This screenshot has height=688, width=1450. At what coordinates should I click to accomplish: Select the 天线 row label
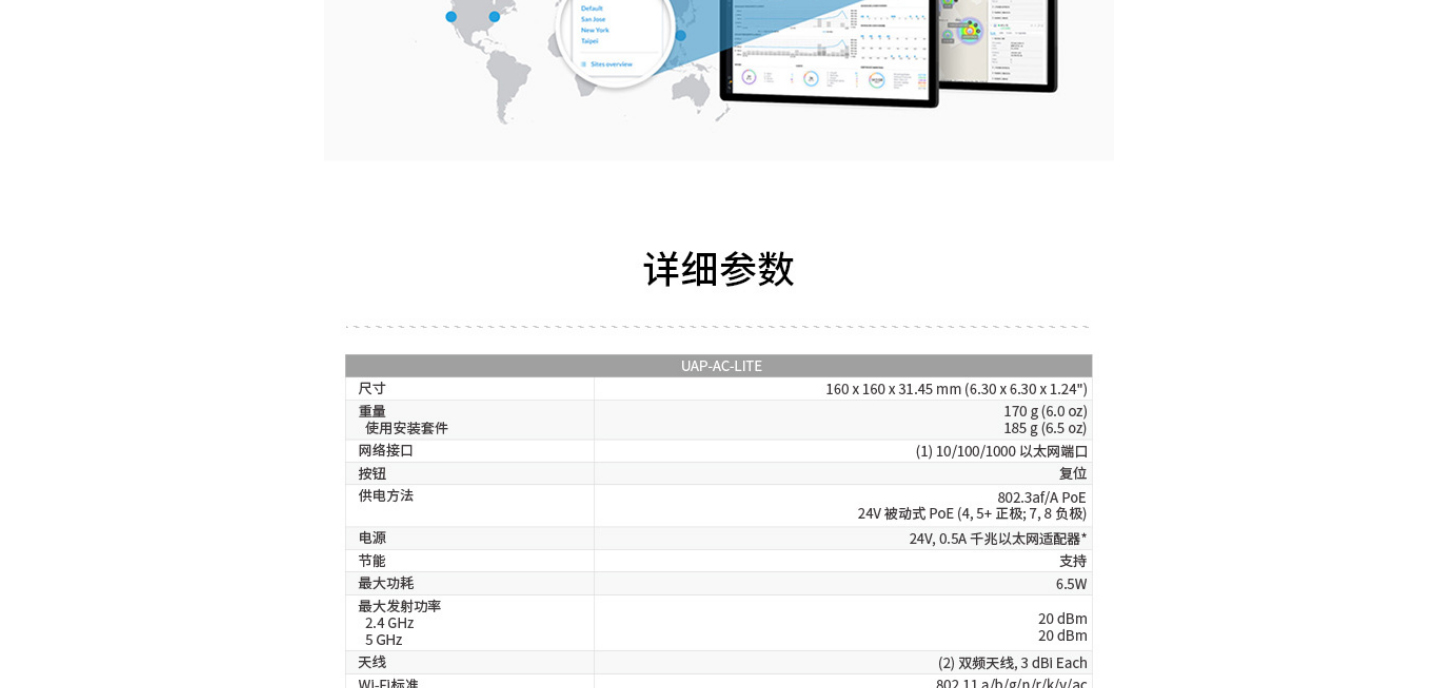click(x=372, y=661)
